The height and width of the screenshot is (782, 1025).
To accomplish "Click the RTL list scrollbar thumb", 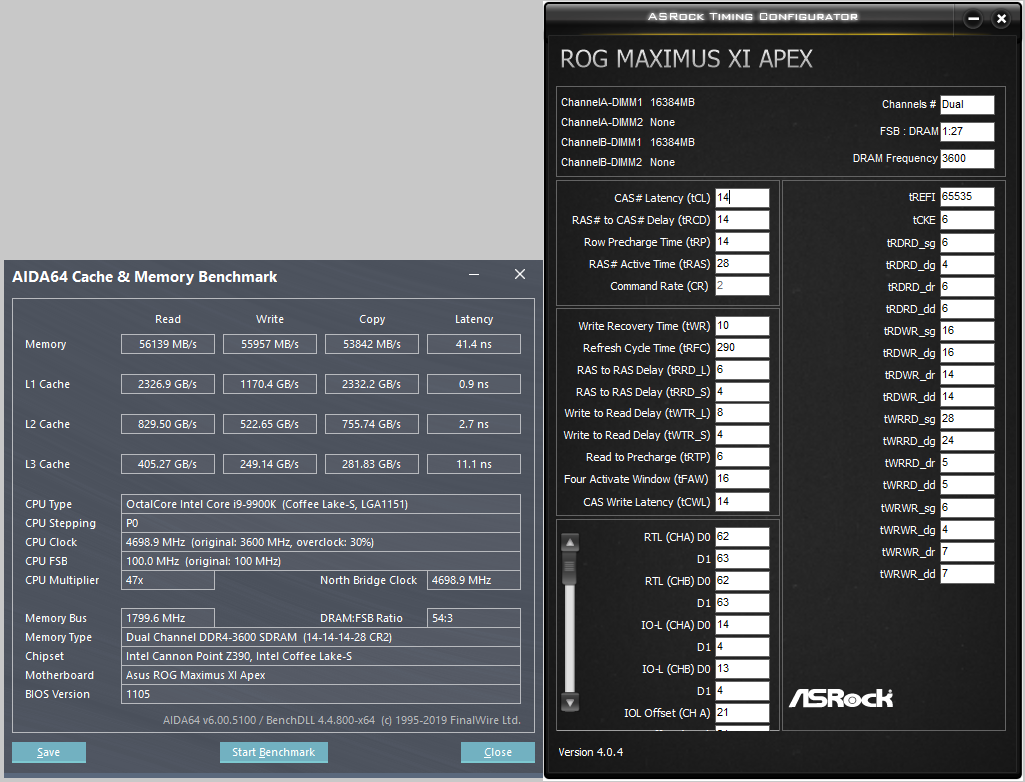I will point(570,566).
